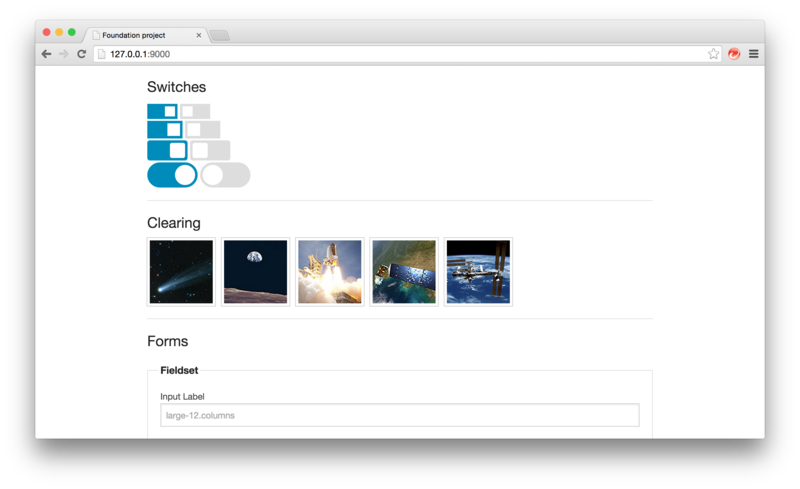Select the Foundation project tab
The height and width of the screenshot is (489, 800).
pyautogui.click(x=146, y=35)
